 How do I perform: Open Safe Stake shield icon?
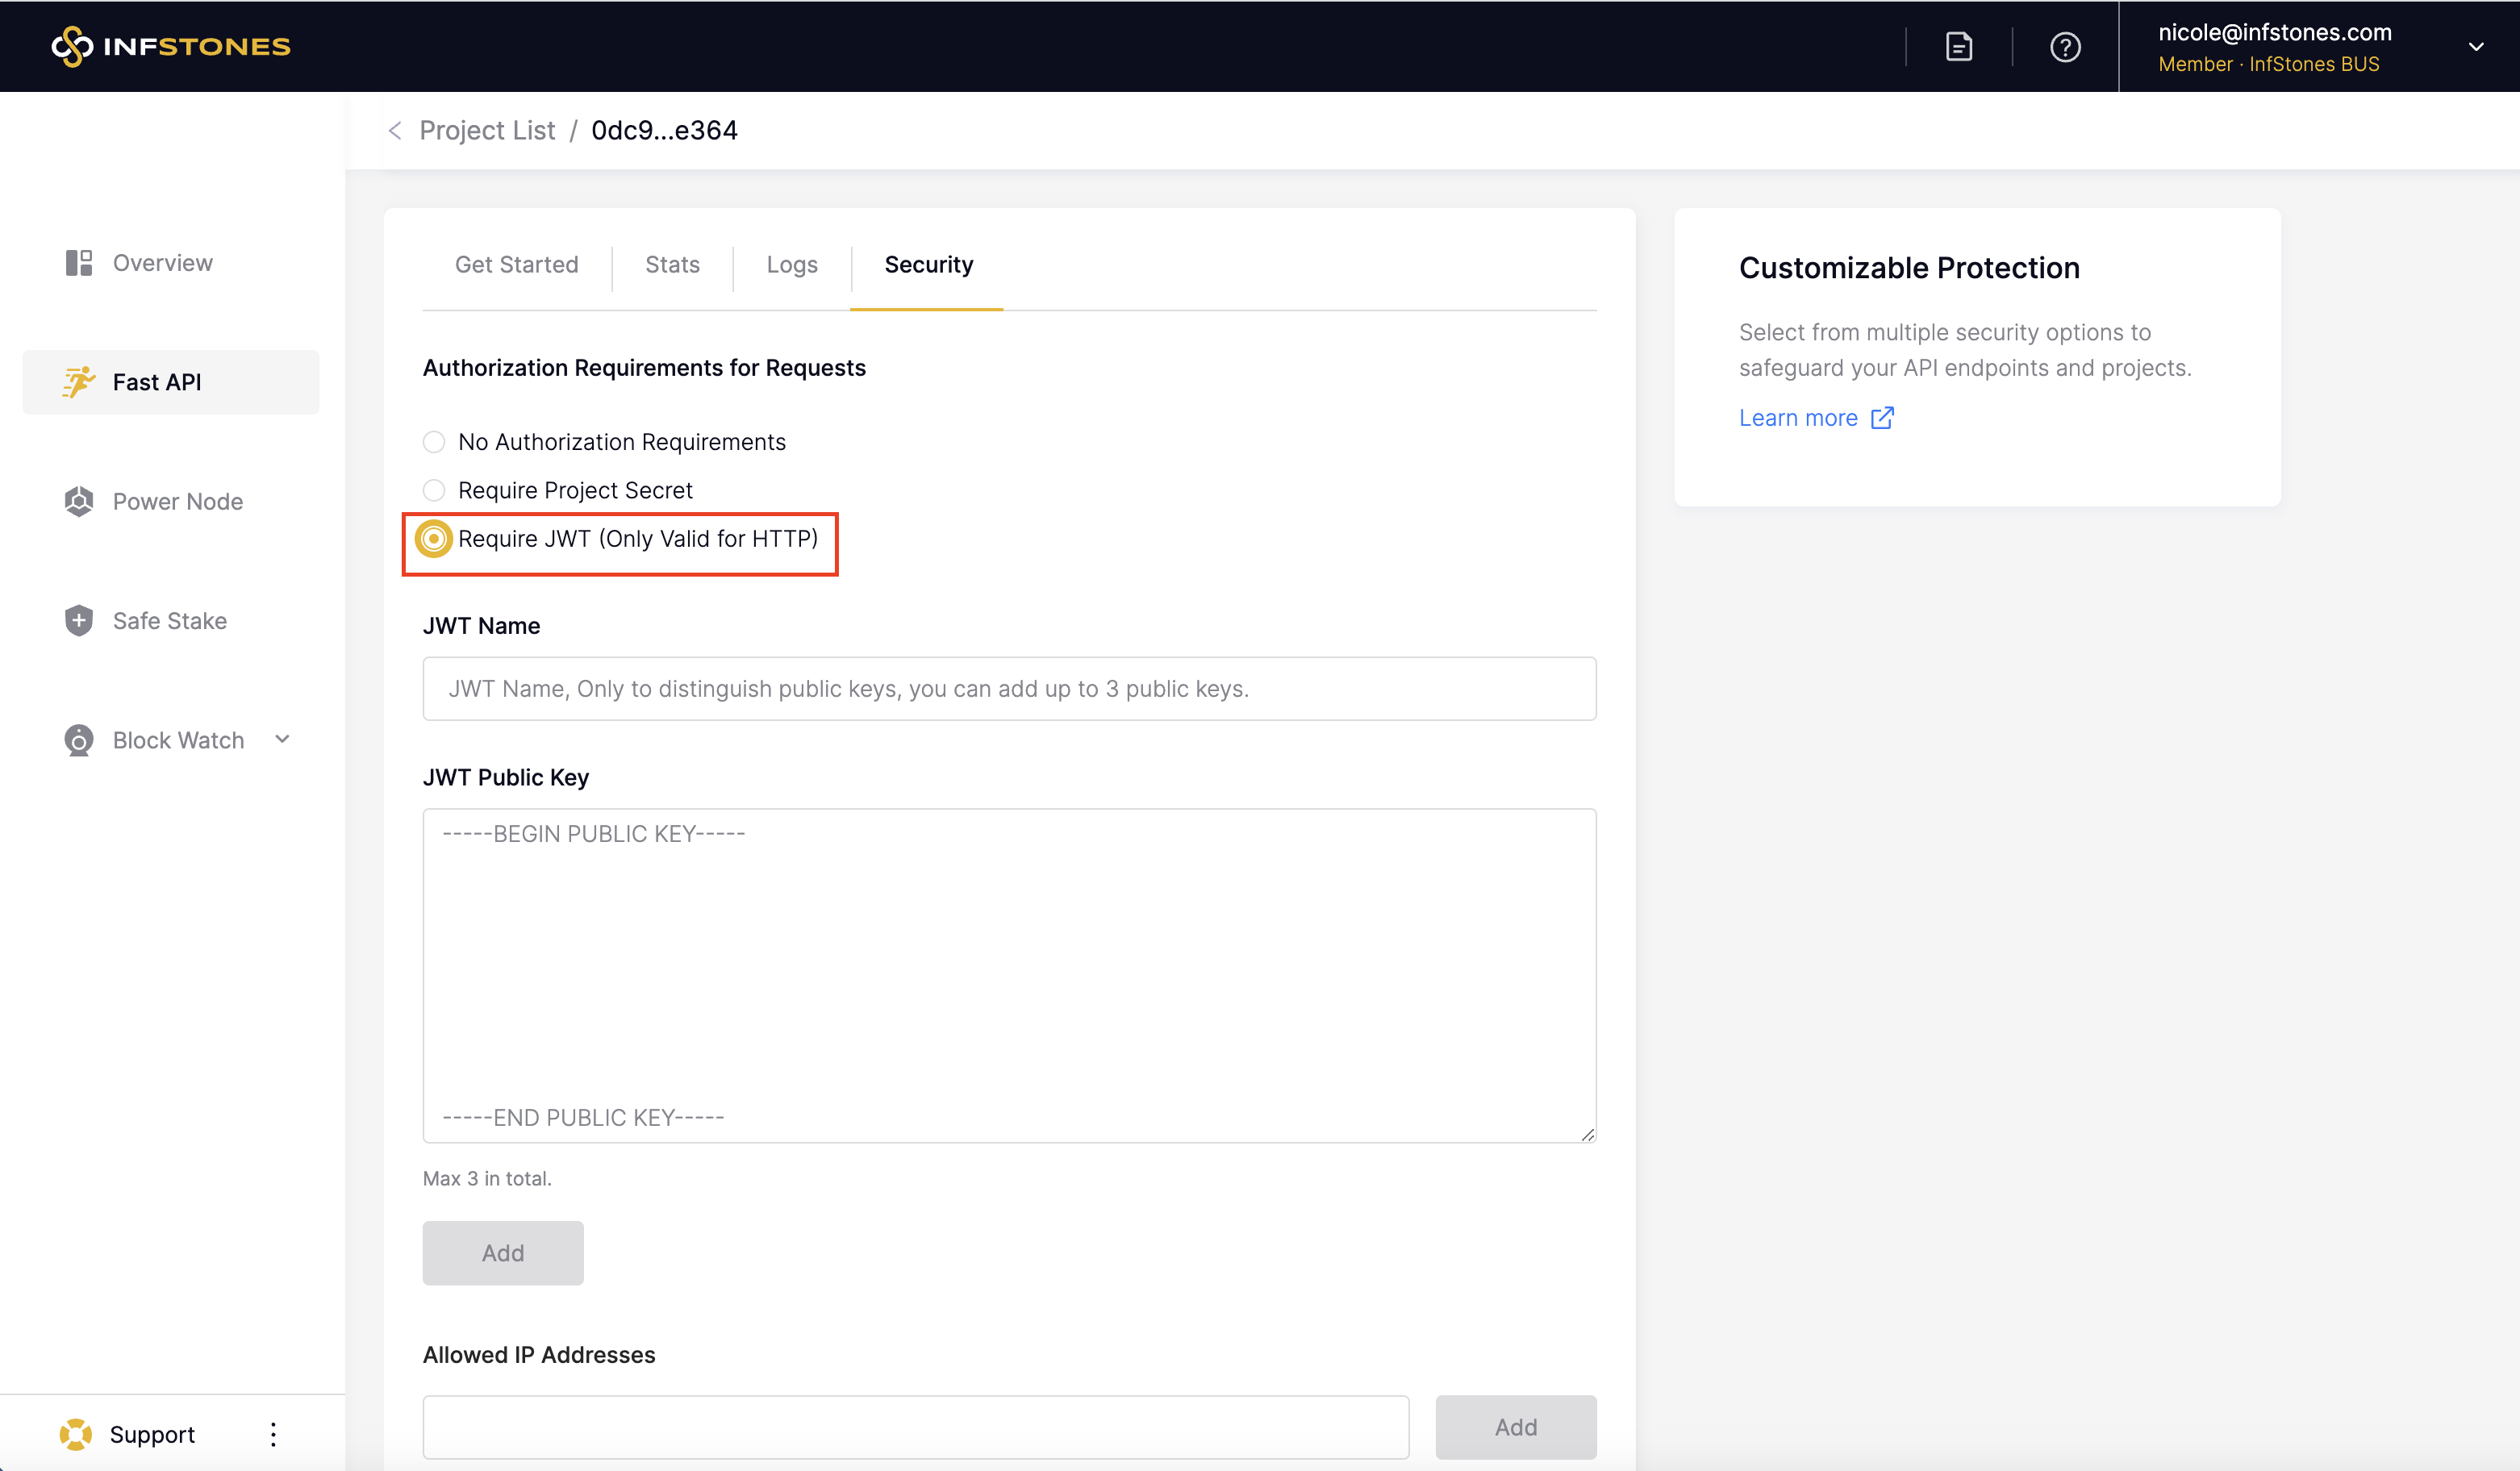(x=78, y=620)
